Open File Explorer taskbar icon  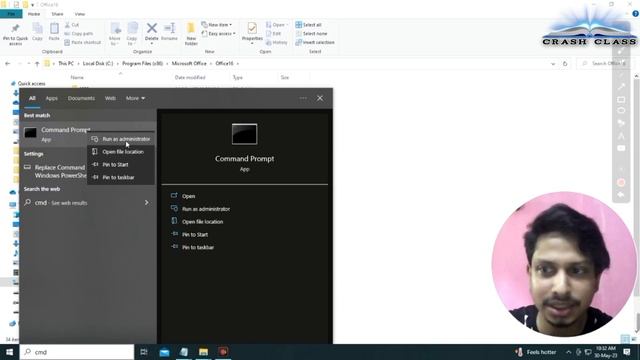[203, 352]
